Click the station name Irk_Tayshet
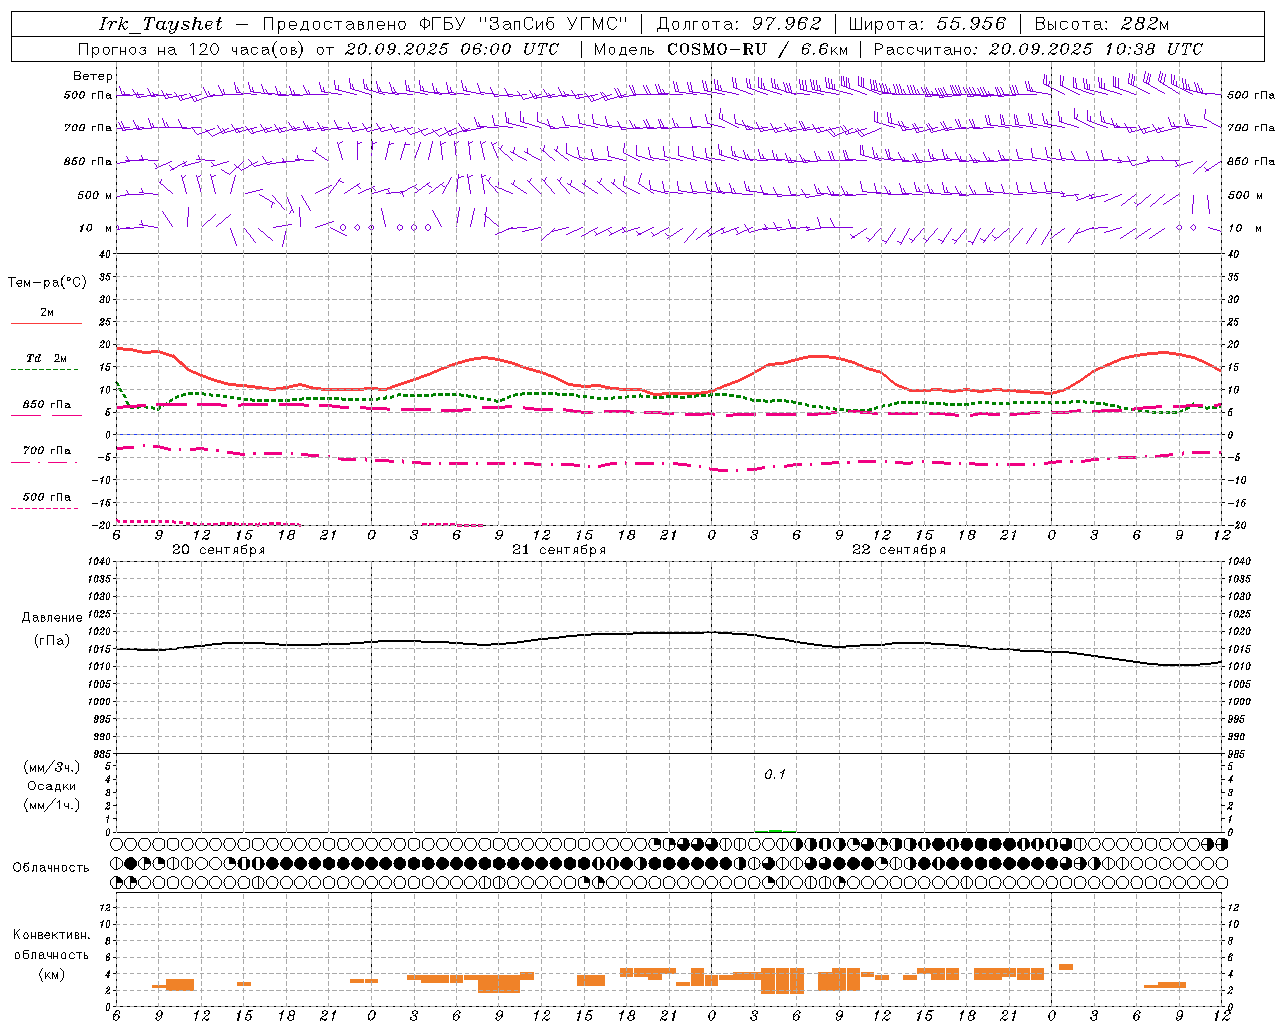The width and height of the screenshot is (1280, 1024). click(161, 24)
